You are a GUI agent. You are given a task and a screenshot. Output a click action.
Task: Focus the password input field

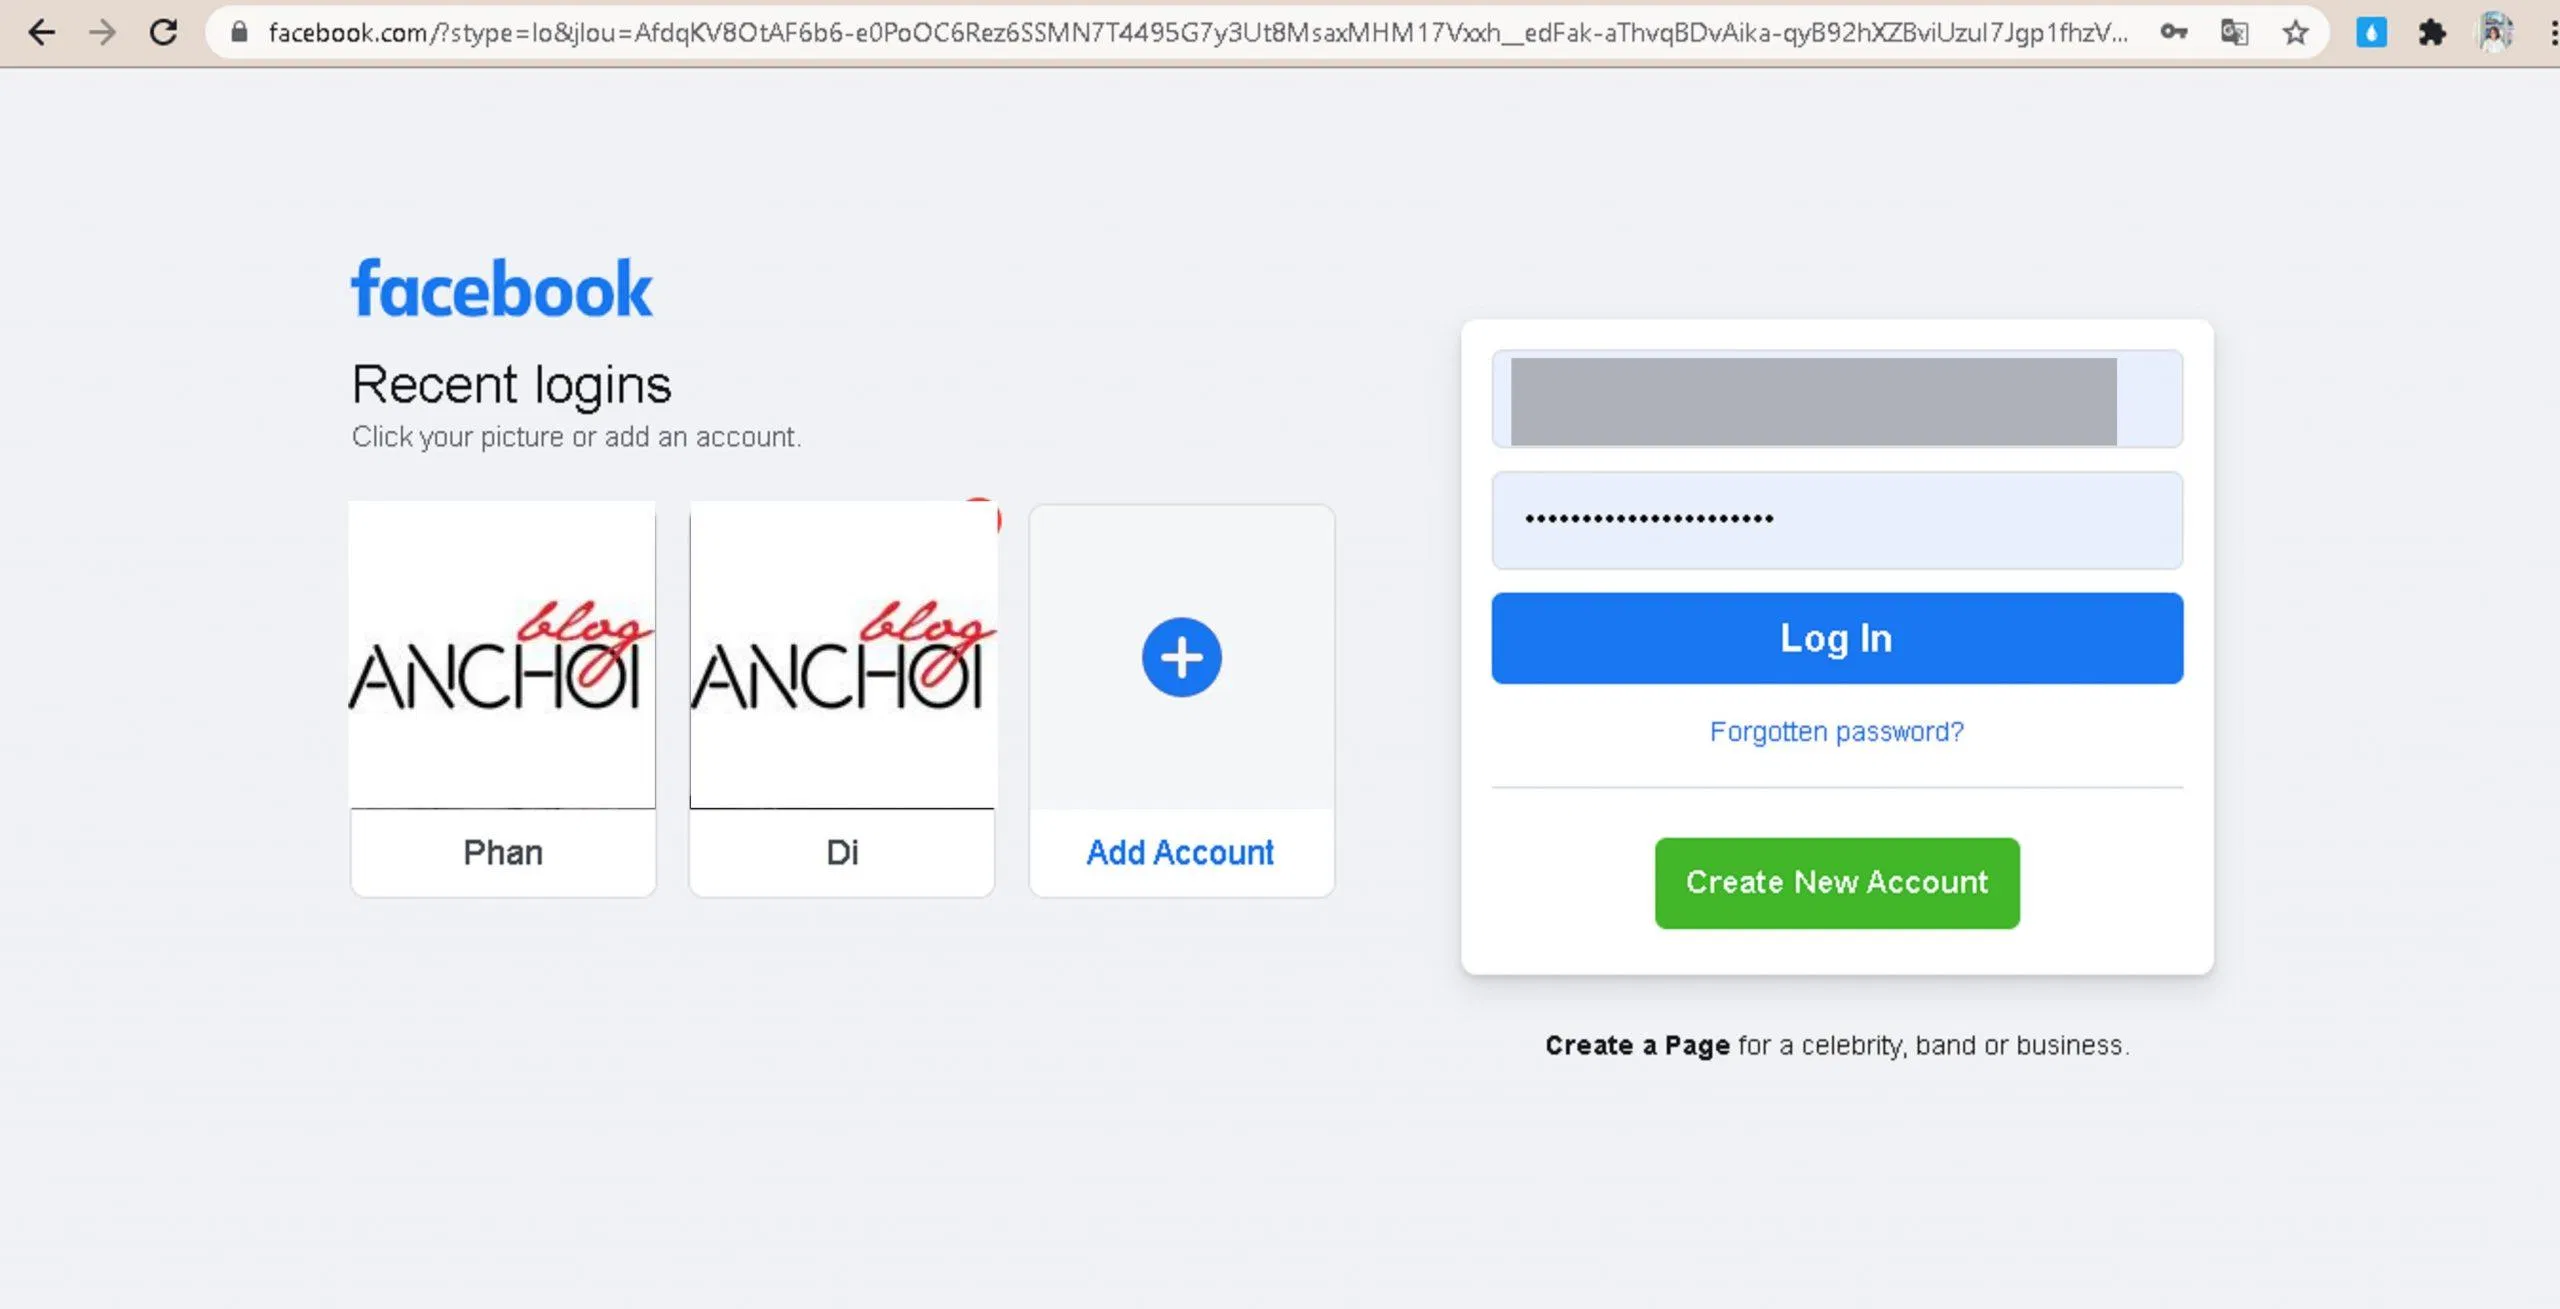(1837, 520)
